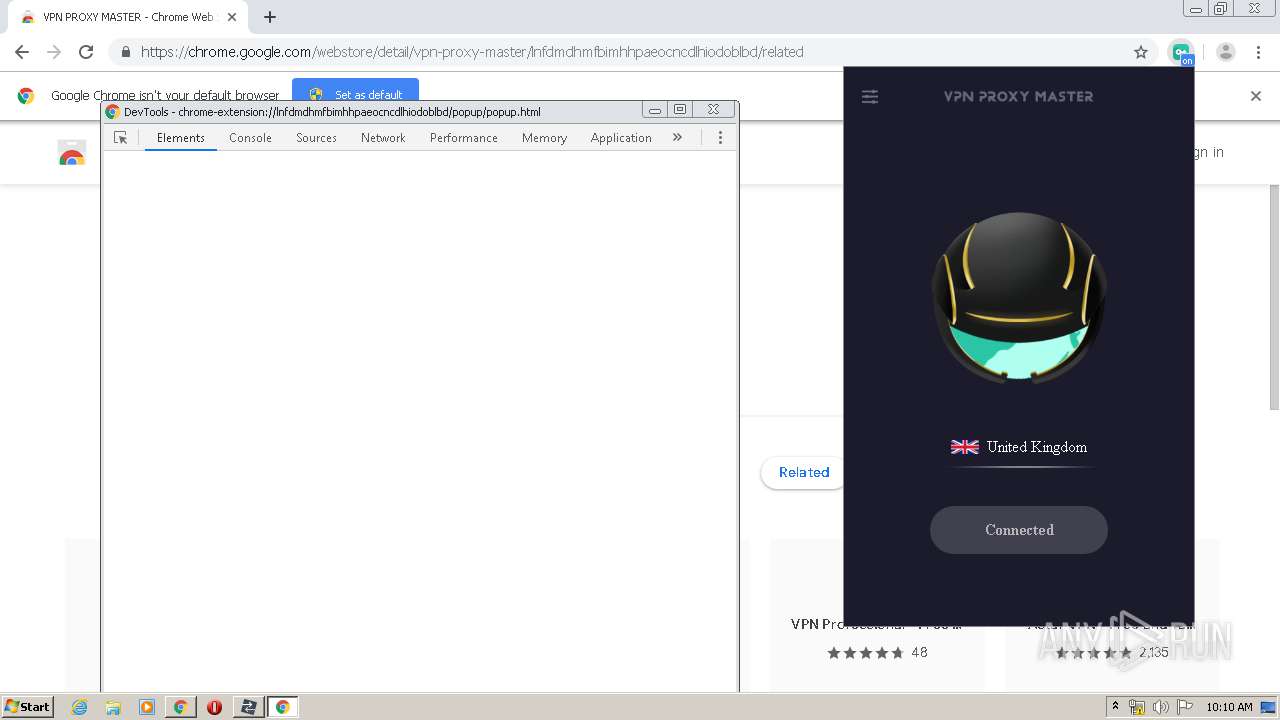
Task: Bookmark this page with the star icon
Action: (x=1141, y=52)
